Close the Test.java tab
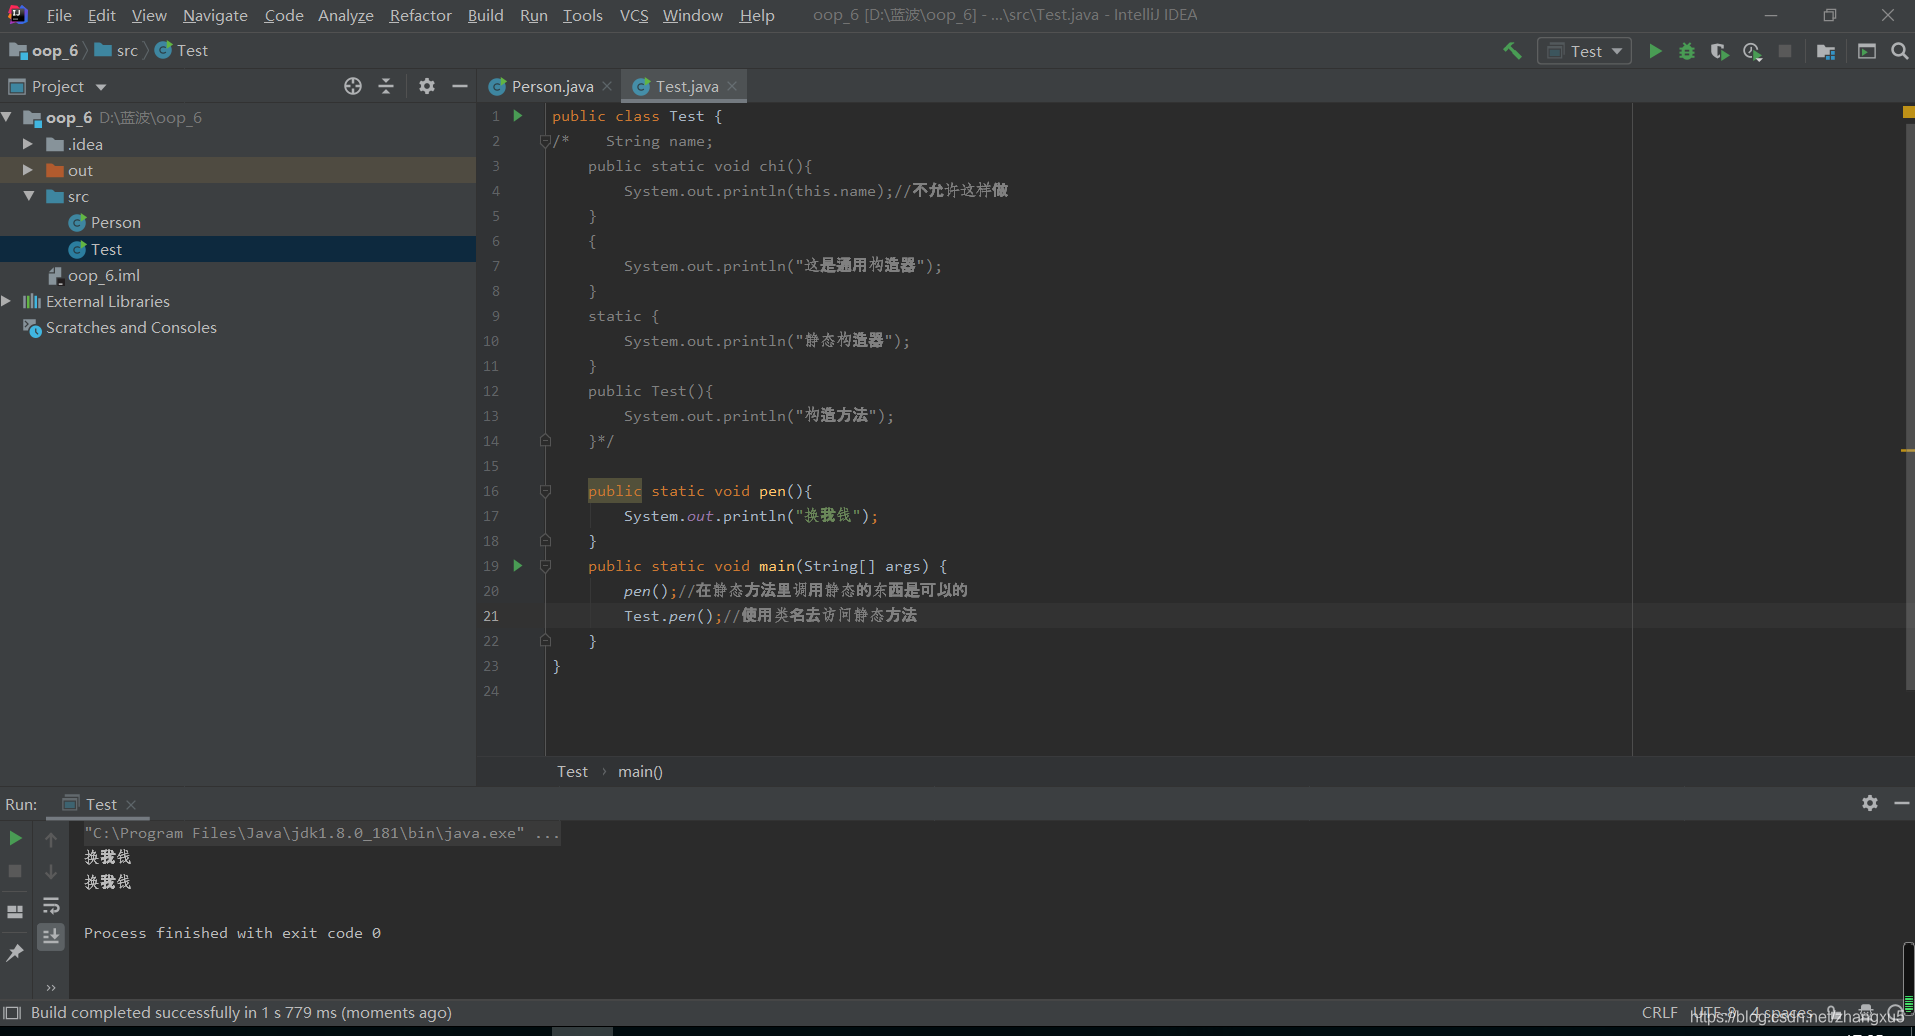This screenshot has width=1915, height=1036. coord(732,86)
